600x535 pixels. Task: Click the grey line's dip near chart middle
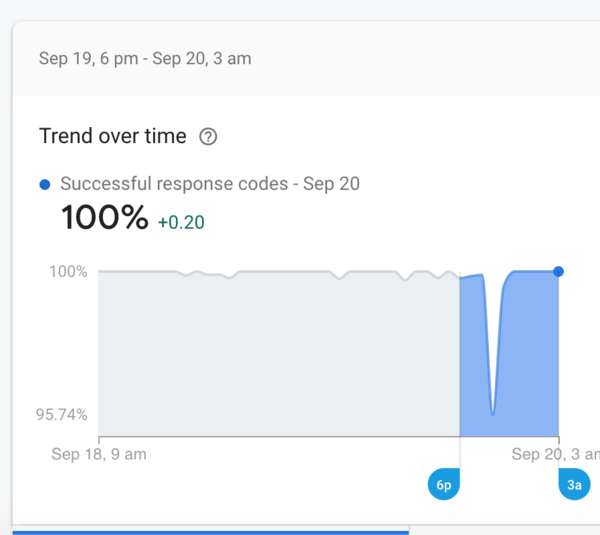point(340,278)
